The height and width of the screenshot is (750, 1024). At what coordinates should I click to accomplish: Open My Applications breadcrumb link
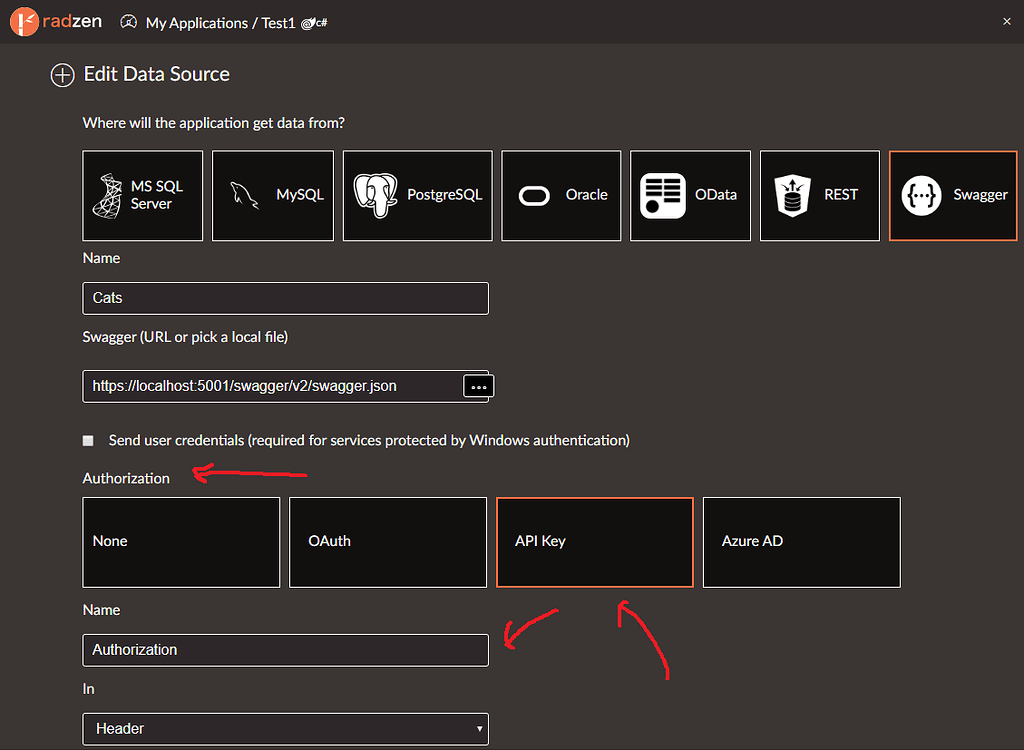196,22
